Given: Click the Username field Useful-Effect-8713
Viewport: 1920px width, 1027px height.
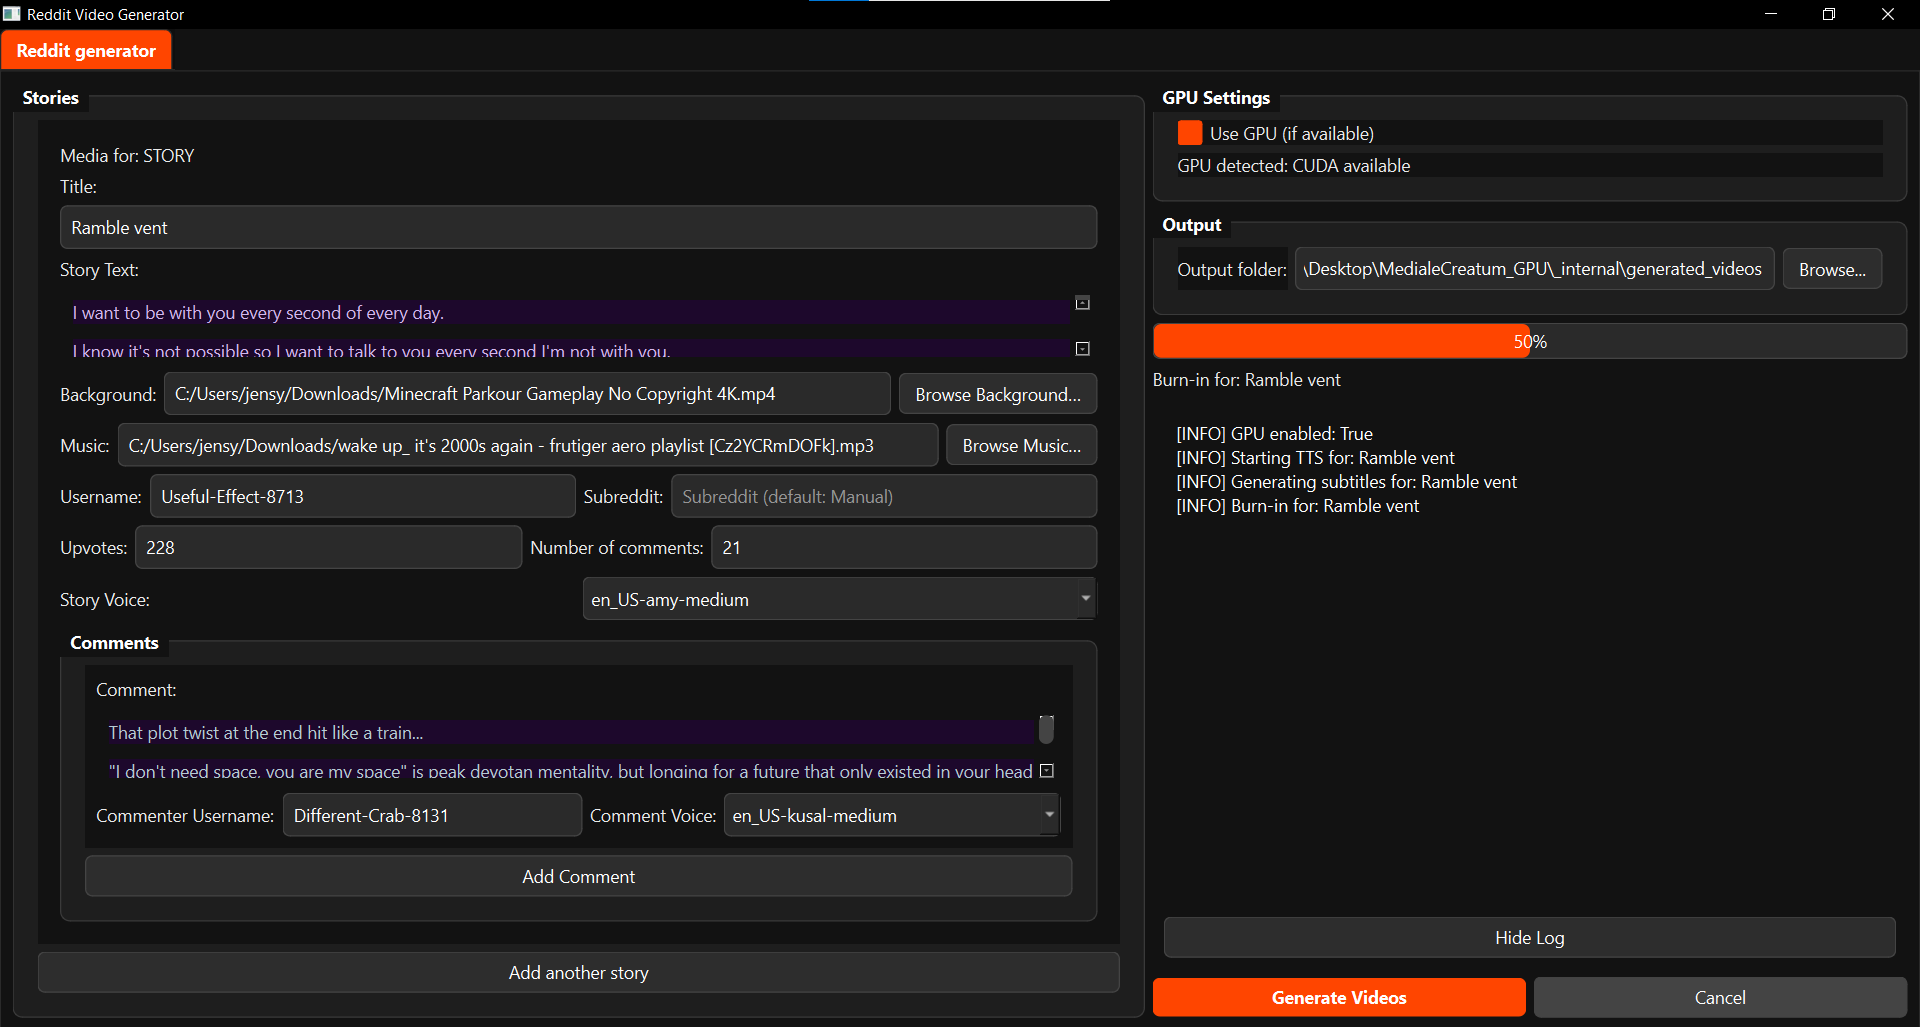Looking at the screenshot, I should point(362,496).
